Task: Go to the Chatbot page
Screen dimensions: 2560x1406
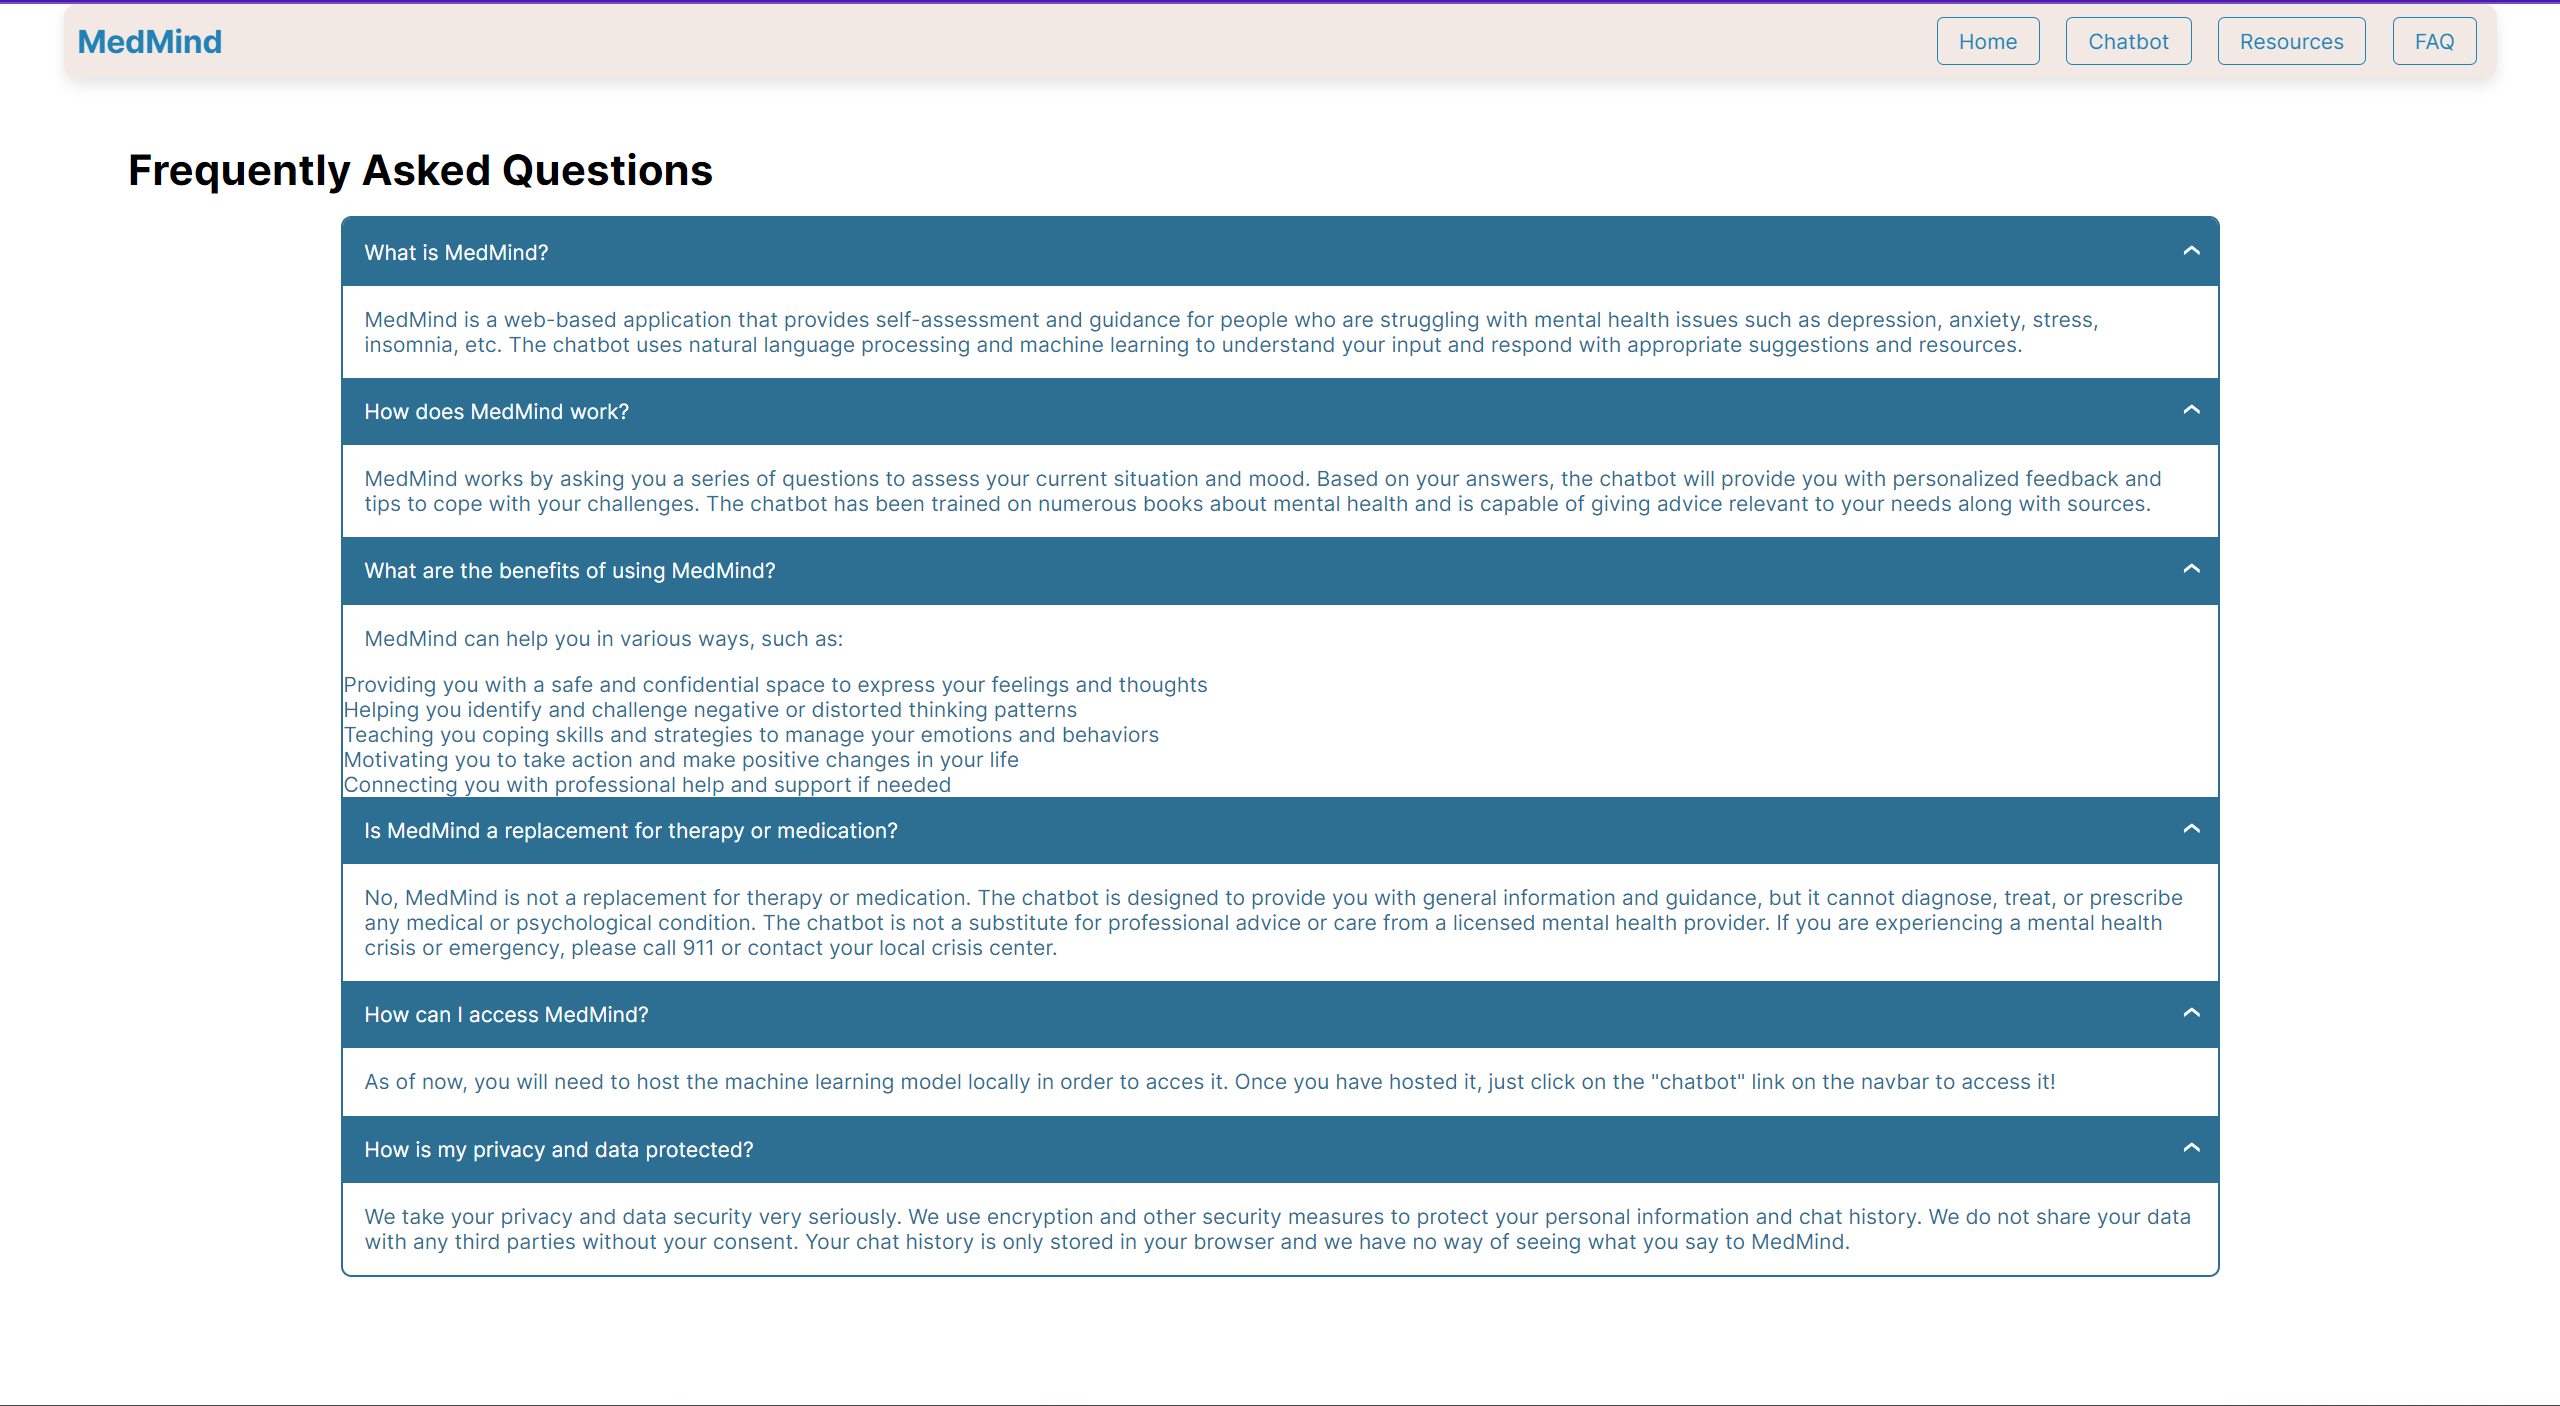Action: click(x=2128, y=41)
